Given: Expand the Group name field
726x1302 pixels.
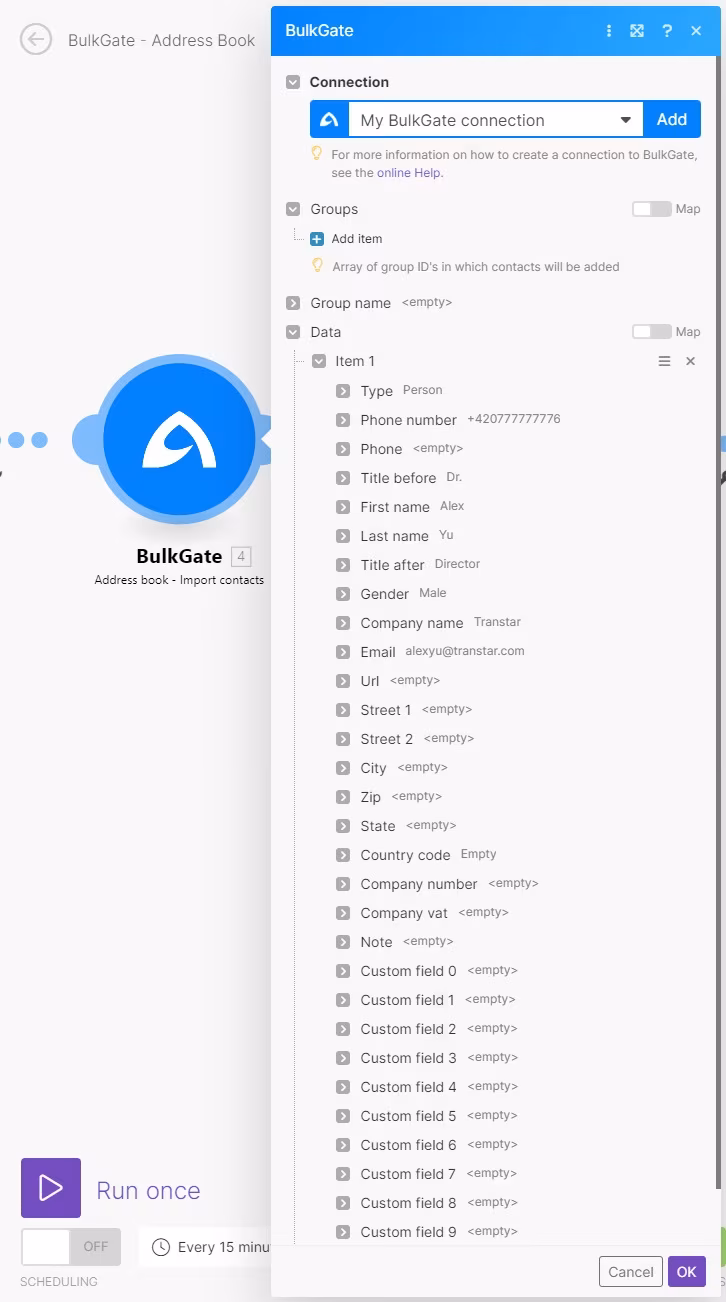Looking at the screenshot, I should [x=293, y=303].
